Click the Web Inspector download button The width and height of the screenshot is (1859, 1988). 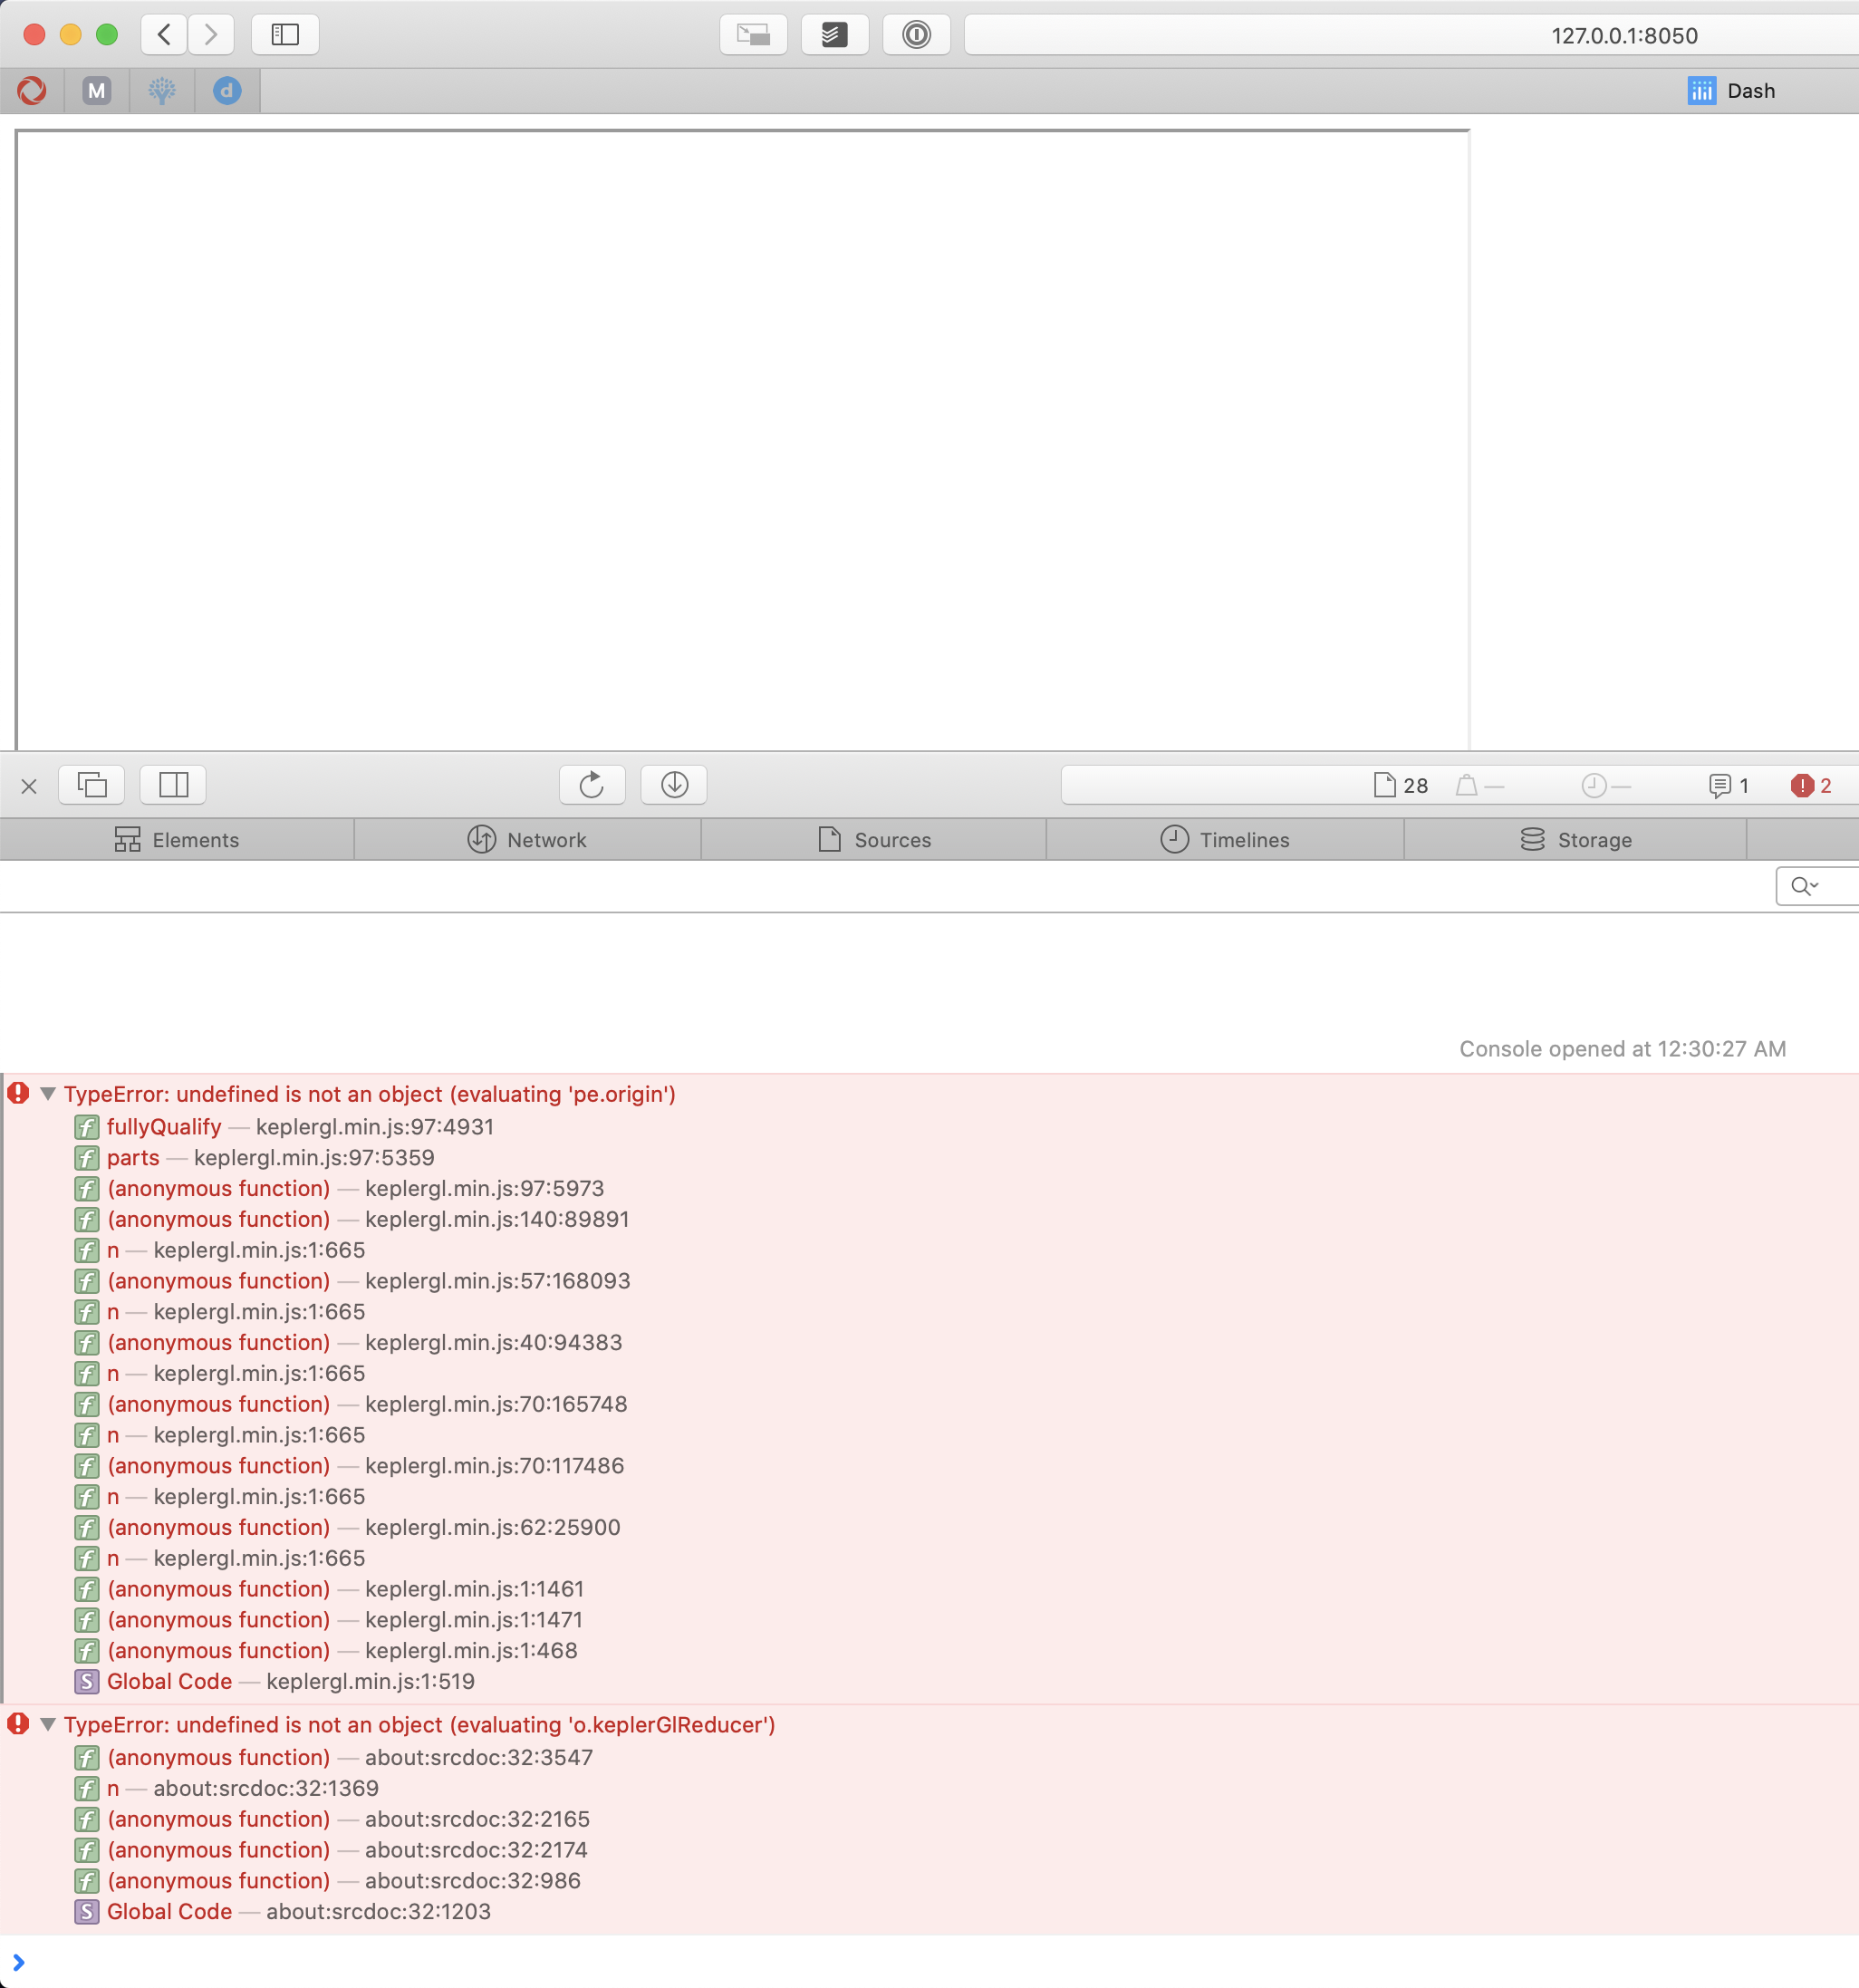(x=674, y=785)
